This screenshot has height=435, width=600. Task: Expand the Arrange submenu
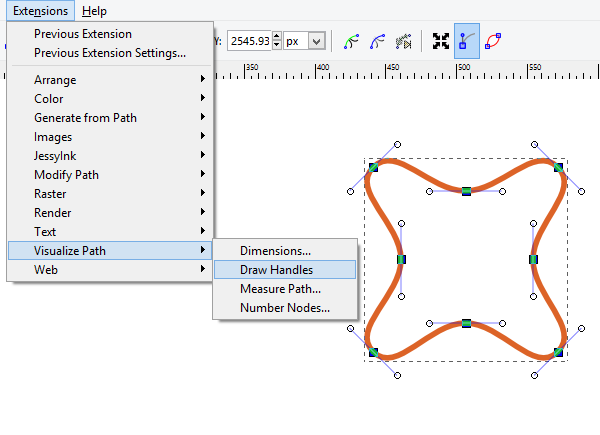point(109,80)
